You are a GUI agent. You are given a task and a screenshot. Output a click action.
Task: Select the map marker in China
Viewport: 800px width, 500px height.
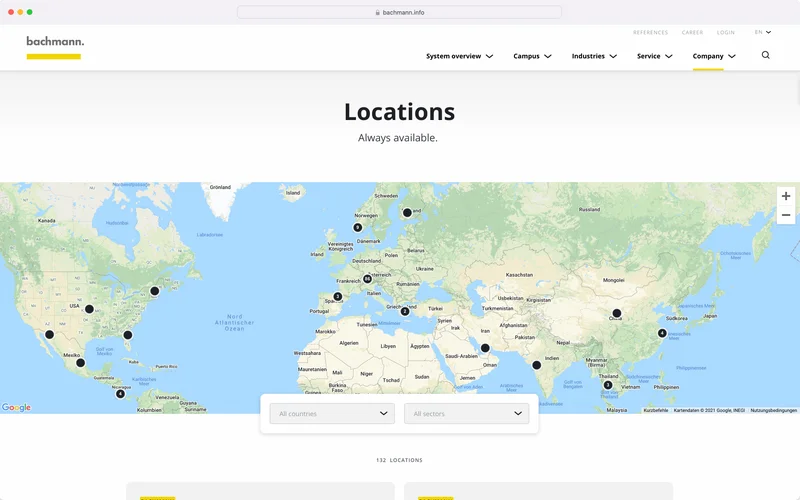(617, 313)
